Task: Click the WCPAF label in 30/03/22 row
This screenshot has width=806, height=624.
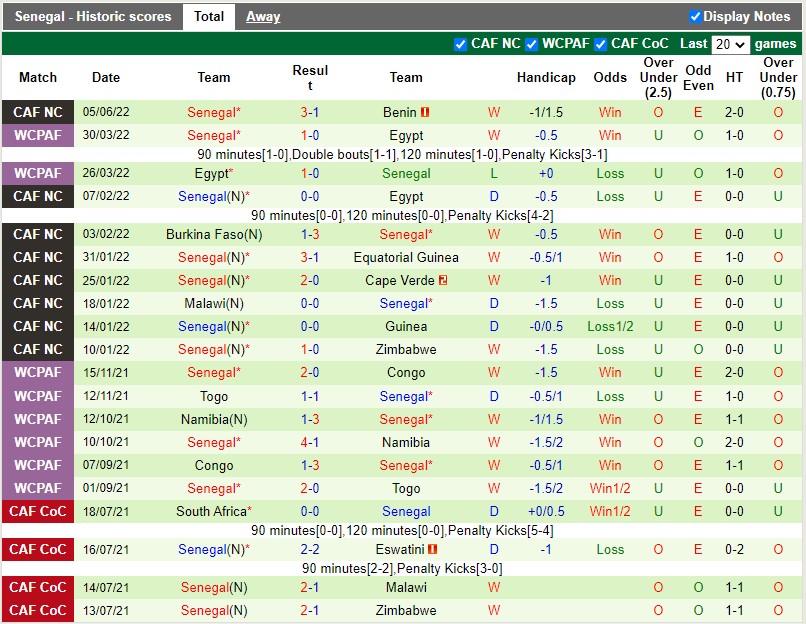Action: [x=38, y=135]
